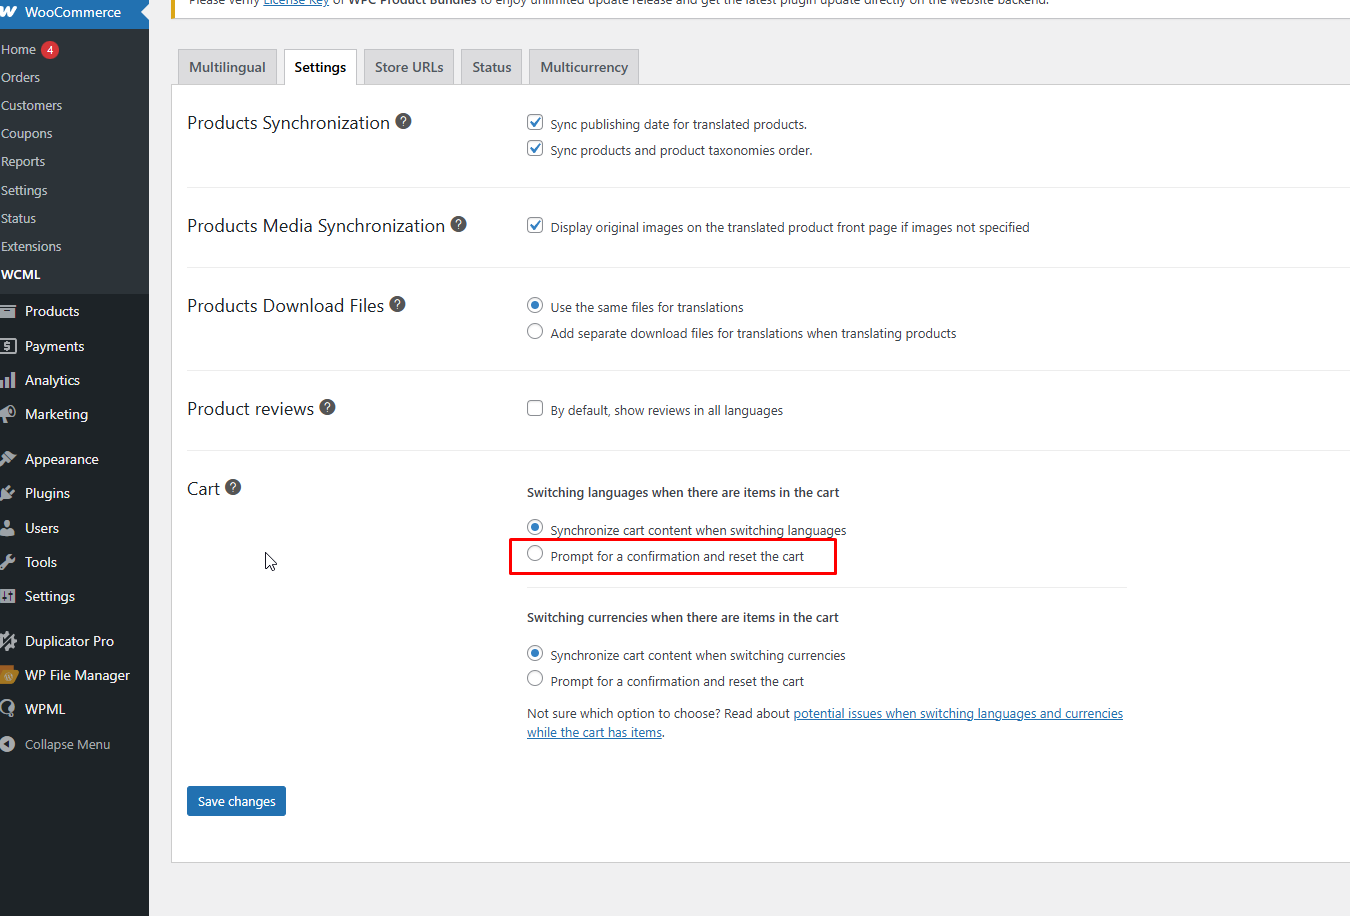The height and width of the screenshot is (916, 1350).
Task: Click the Home notification badge showing 4
Action: point(50,49)
